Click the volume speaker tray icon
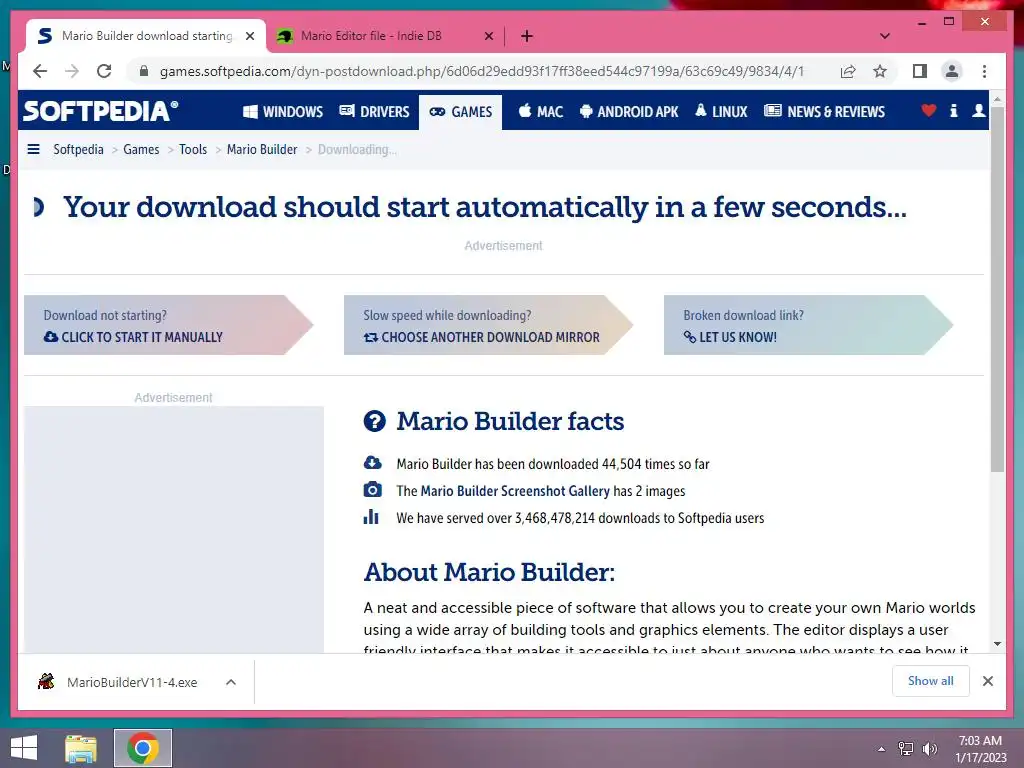The width and height of the screenshot is (1024, 768). pyautogui.click(x=929, y=749)
